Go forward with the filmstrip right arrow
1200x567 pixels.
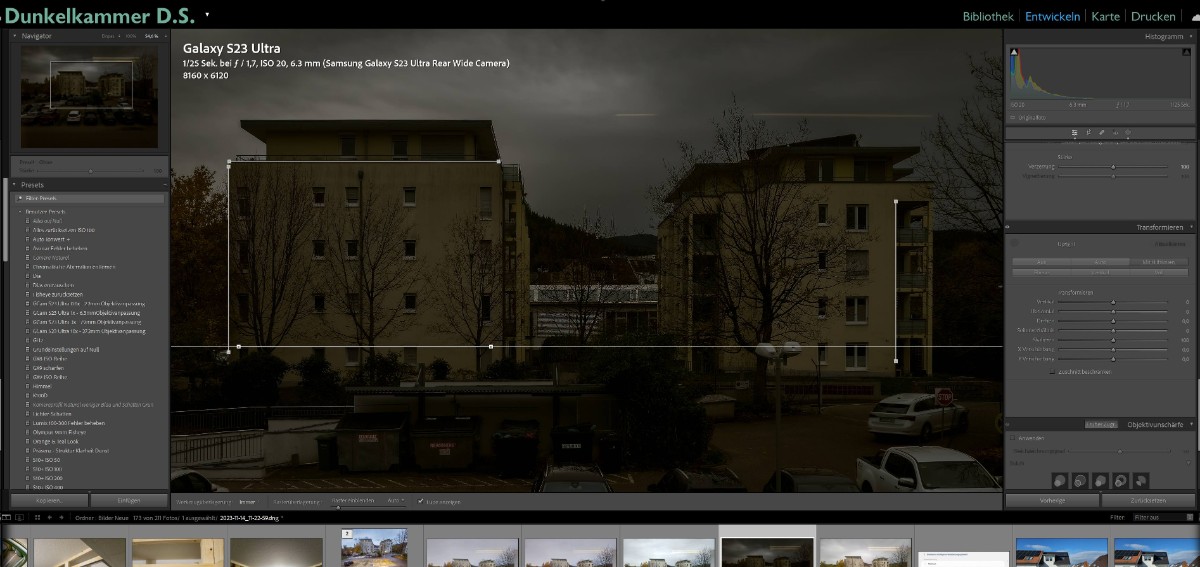pos(61,518)
